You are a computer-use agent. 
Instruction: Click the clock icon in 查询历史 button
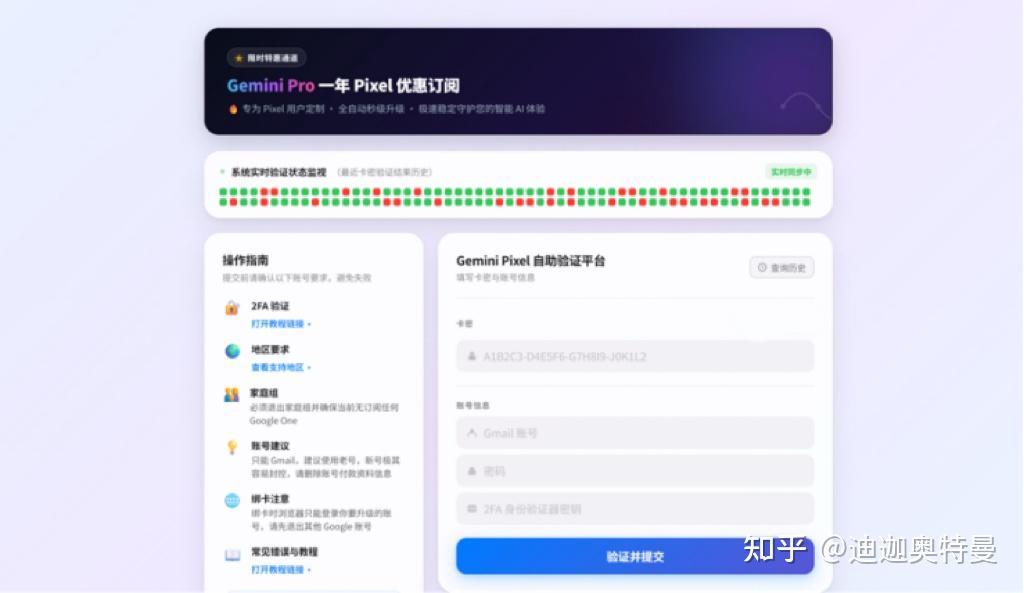[762, 268]
